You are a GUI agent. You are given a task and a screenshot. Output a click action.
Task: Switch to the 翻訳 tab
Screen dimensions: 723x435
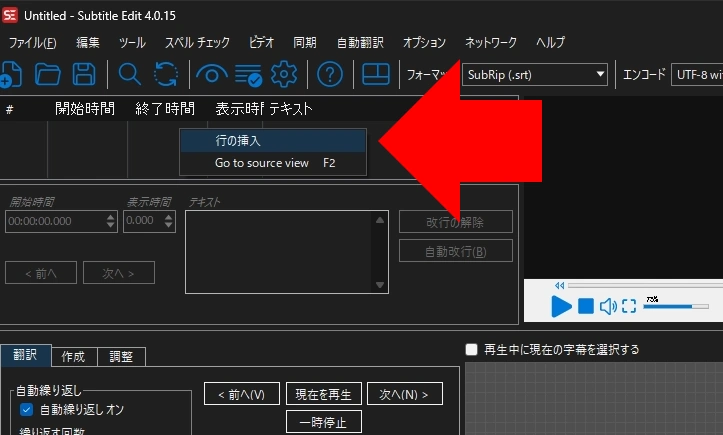point(25,355)
